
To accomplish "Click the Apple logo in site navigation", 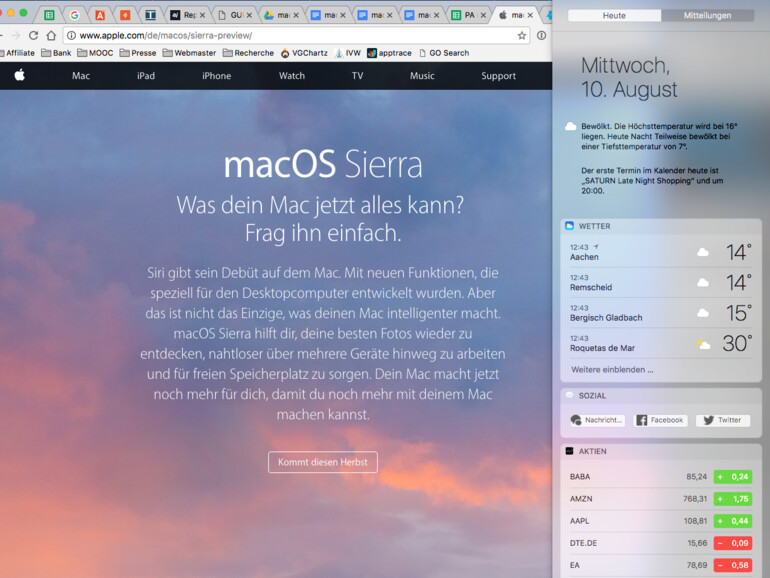I will pyautogui.click(x=20, y=75).
